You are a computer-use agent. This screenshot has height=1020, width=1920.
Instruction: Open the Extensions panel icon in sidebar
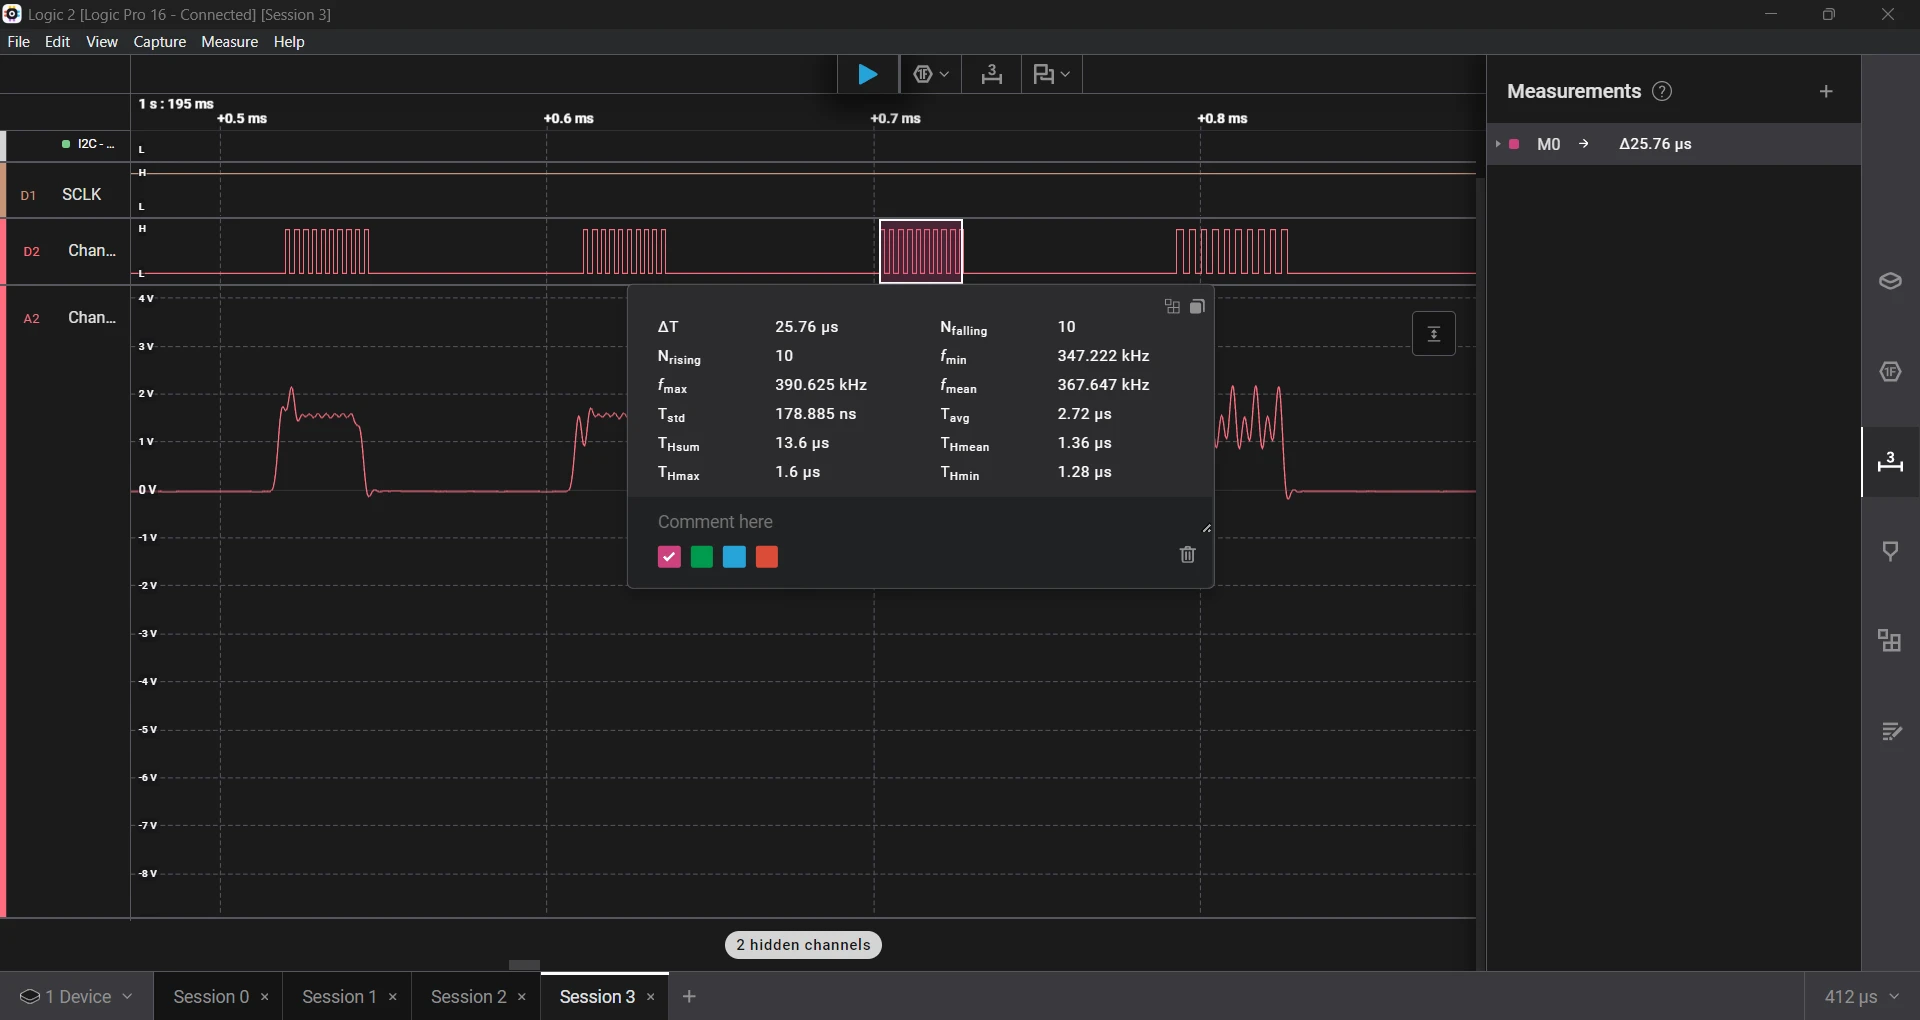pyautogui.click(x=1891, y=640)
